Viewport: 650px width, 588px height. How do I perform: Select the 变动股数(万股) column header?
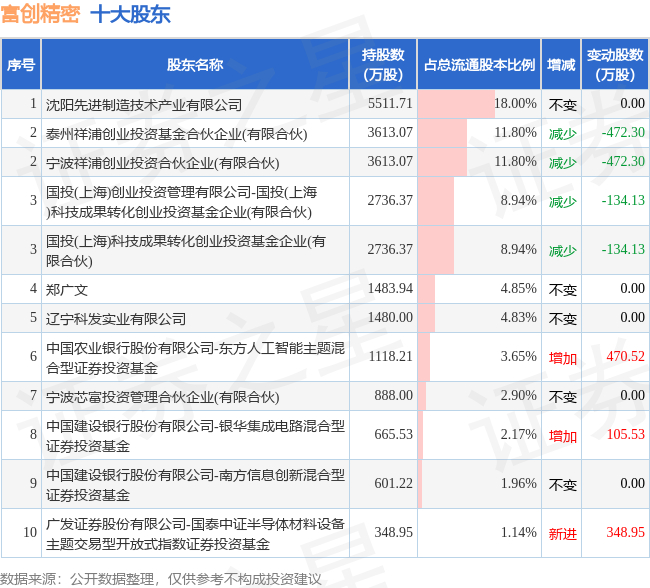click(615, 64)
